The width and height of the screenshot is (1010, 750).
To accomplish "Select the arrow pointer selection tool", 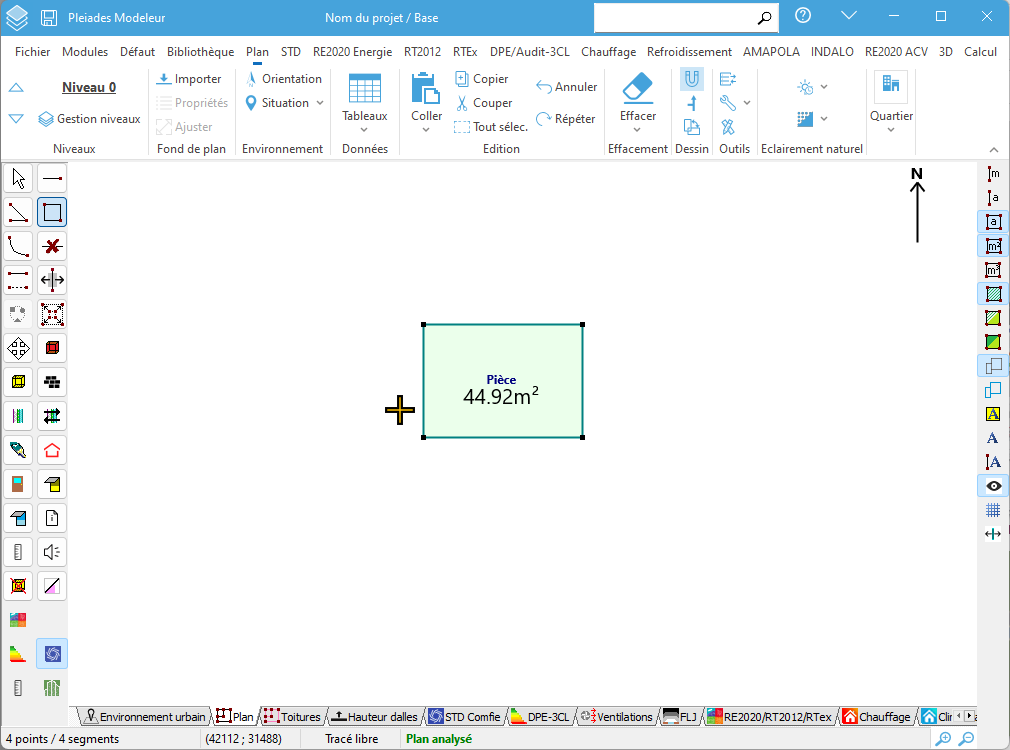I will tap(18, 178).
